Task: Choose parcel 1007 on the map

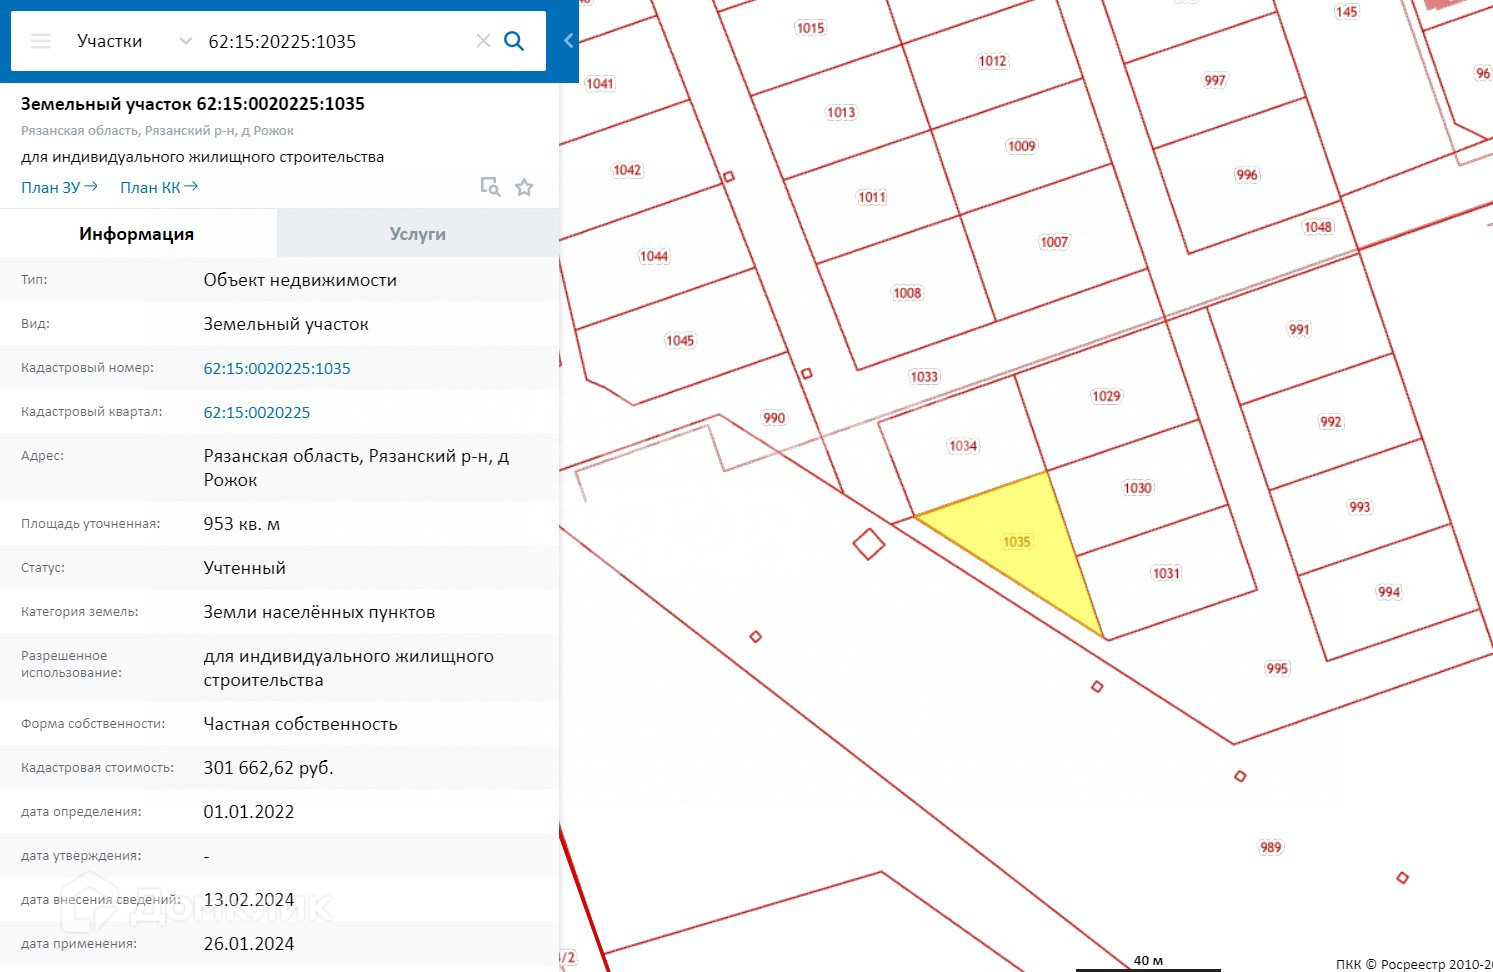Action: click(1054, 242)
